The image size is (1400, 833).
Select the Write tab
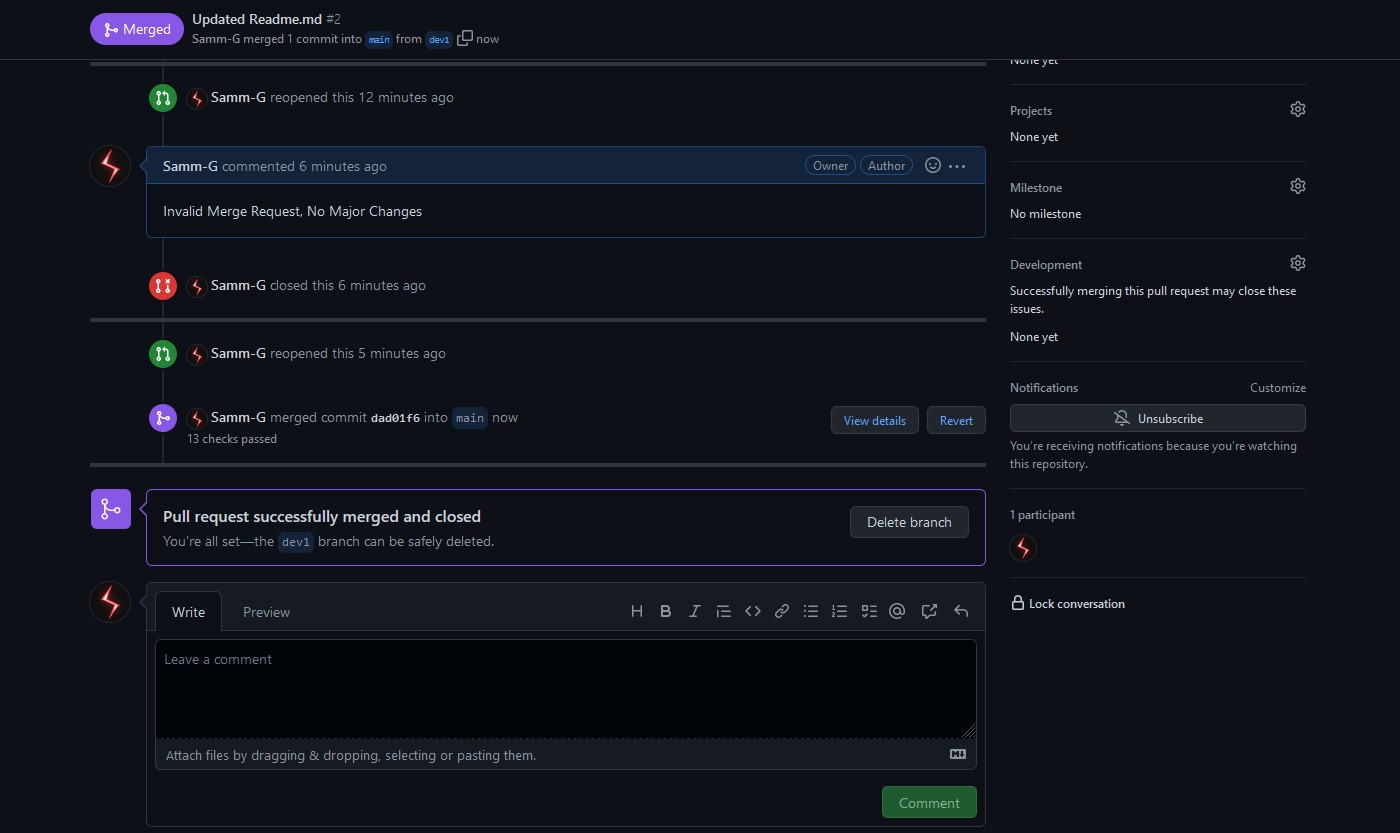pos(188,611)
